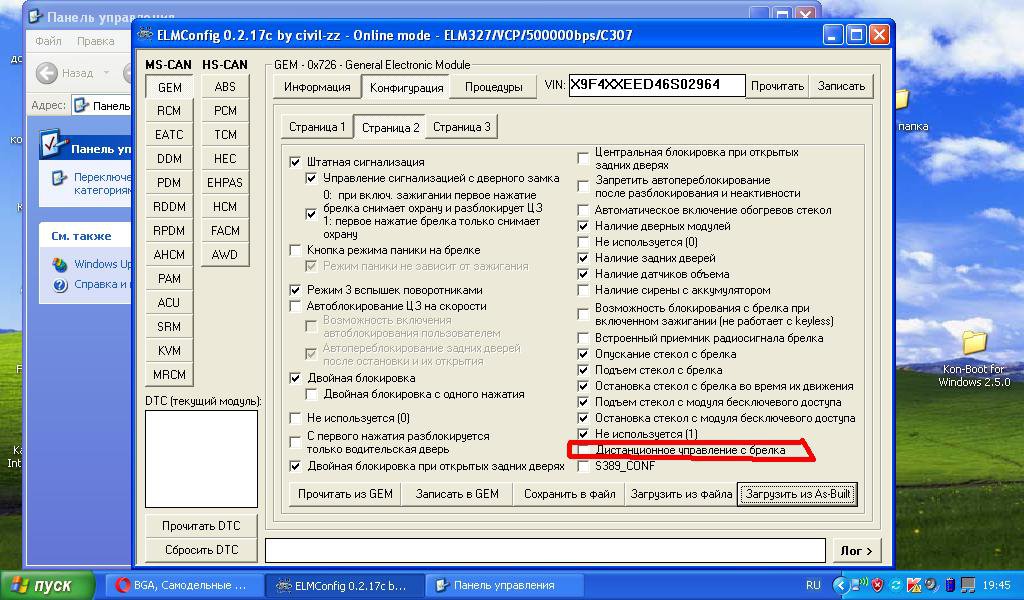Click the DTC list box
Viewport: 1024px width, 600px height.
coord(201,458)
